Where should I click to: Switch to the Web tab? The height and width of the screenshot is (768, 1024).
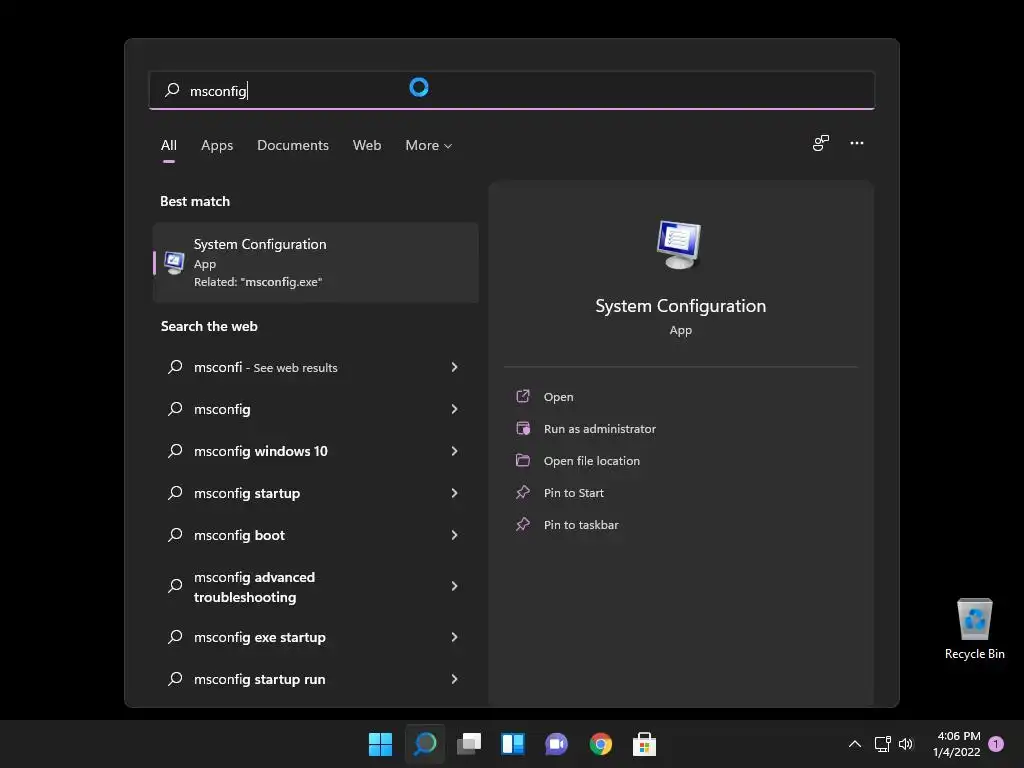tap(367, 145)
